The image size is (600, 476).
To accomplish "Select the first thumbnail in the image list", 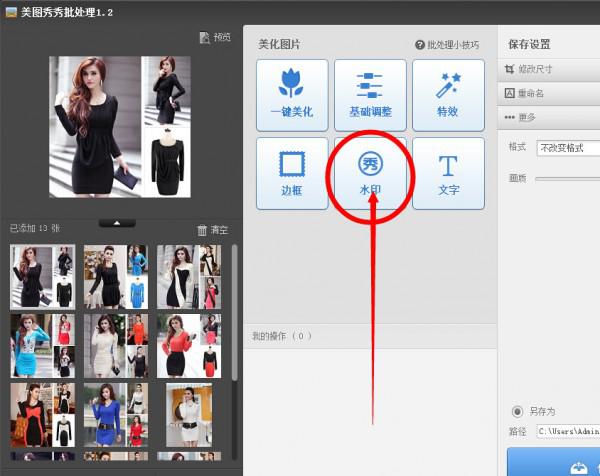I will click(42, 276).
